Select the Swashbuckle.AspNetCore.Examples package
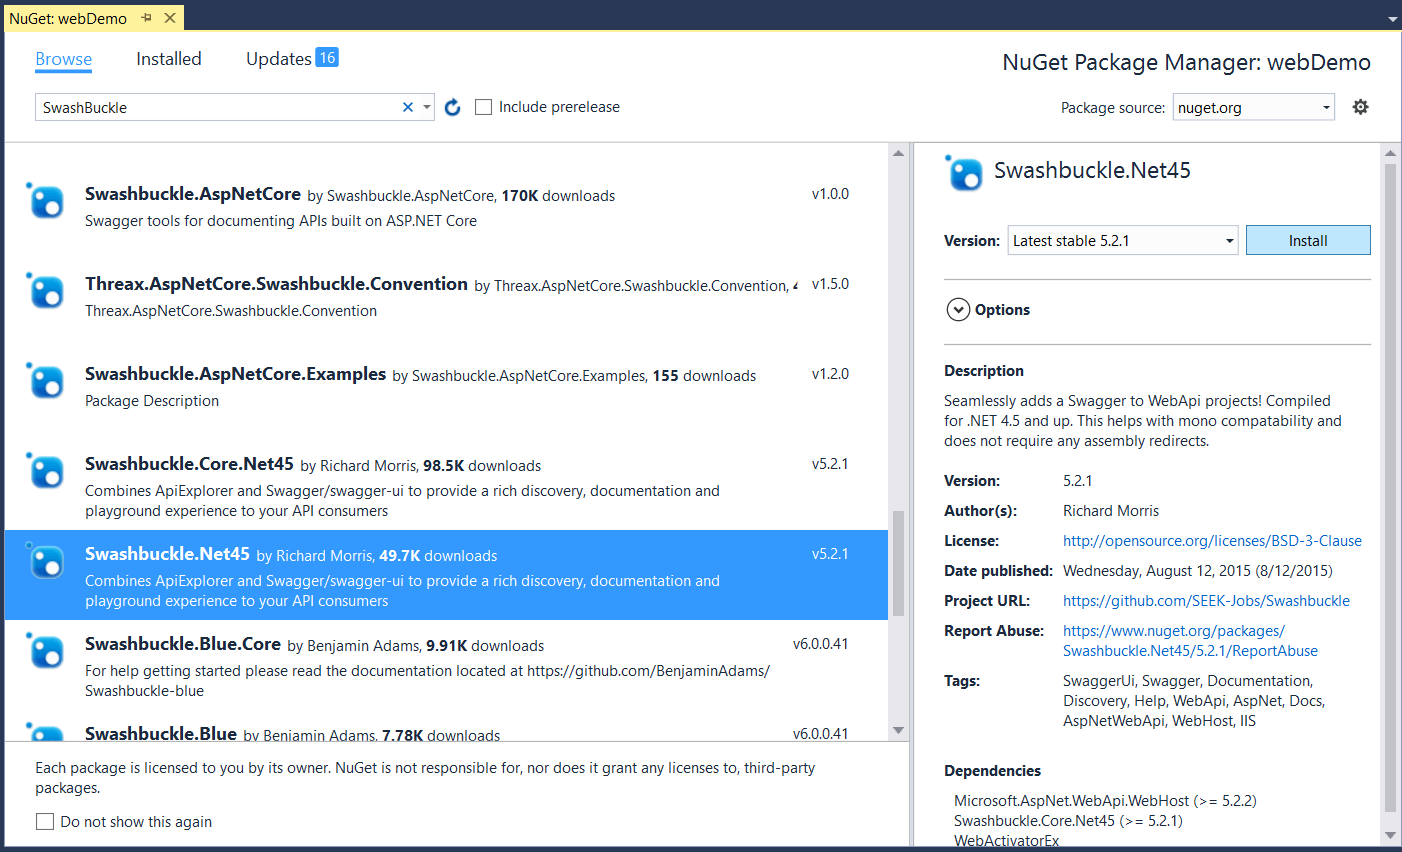The width and height of the screenshot is (1402, 852). click(446, 387)
